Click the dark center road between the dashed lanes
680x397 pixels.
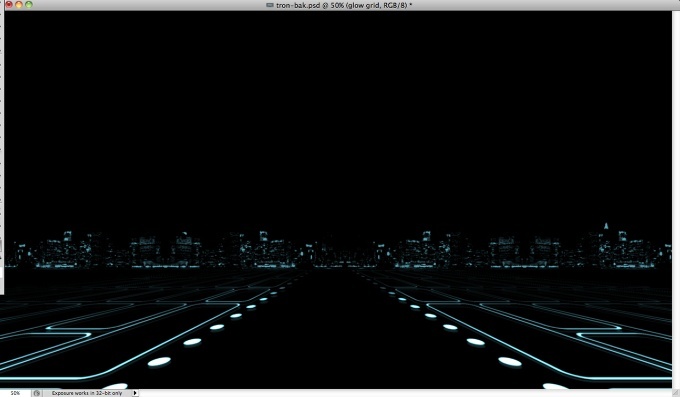click(x=334, y=338)
